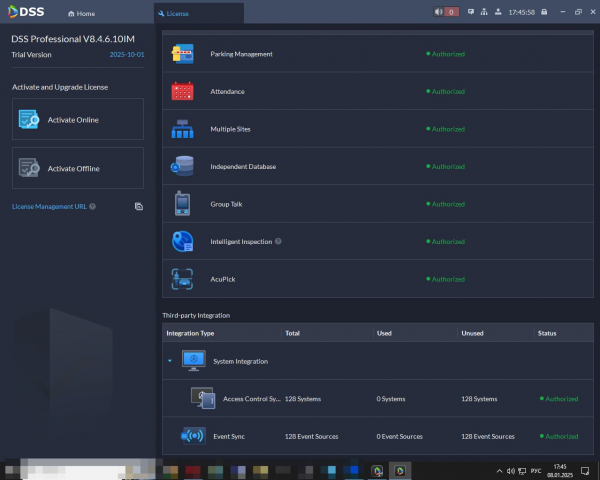Click the 0 Event Sources used value
Viewport: 600px width, 480px height.
coord(399,437)
